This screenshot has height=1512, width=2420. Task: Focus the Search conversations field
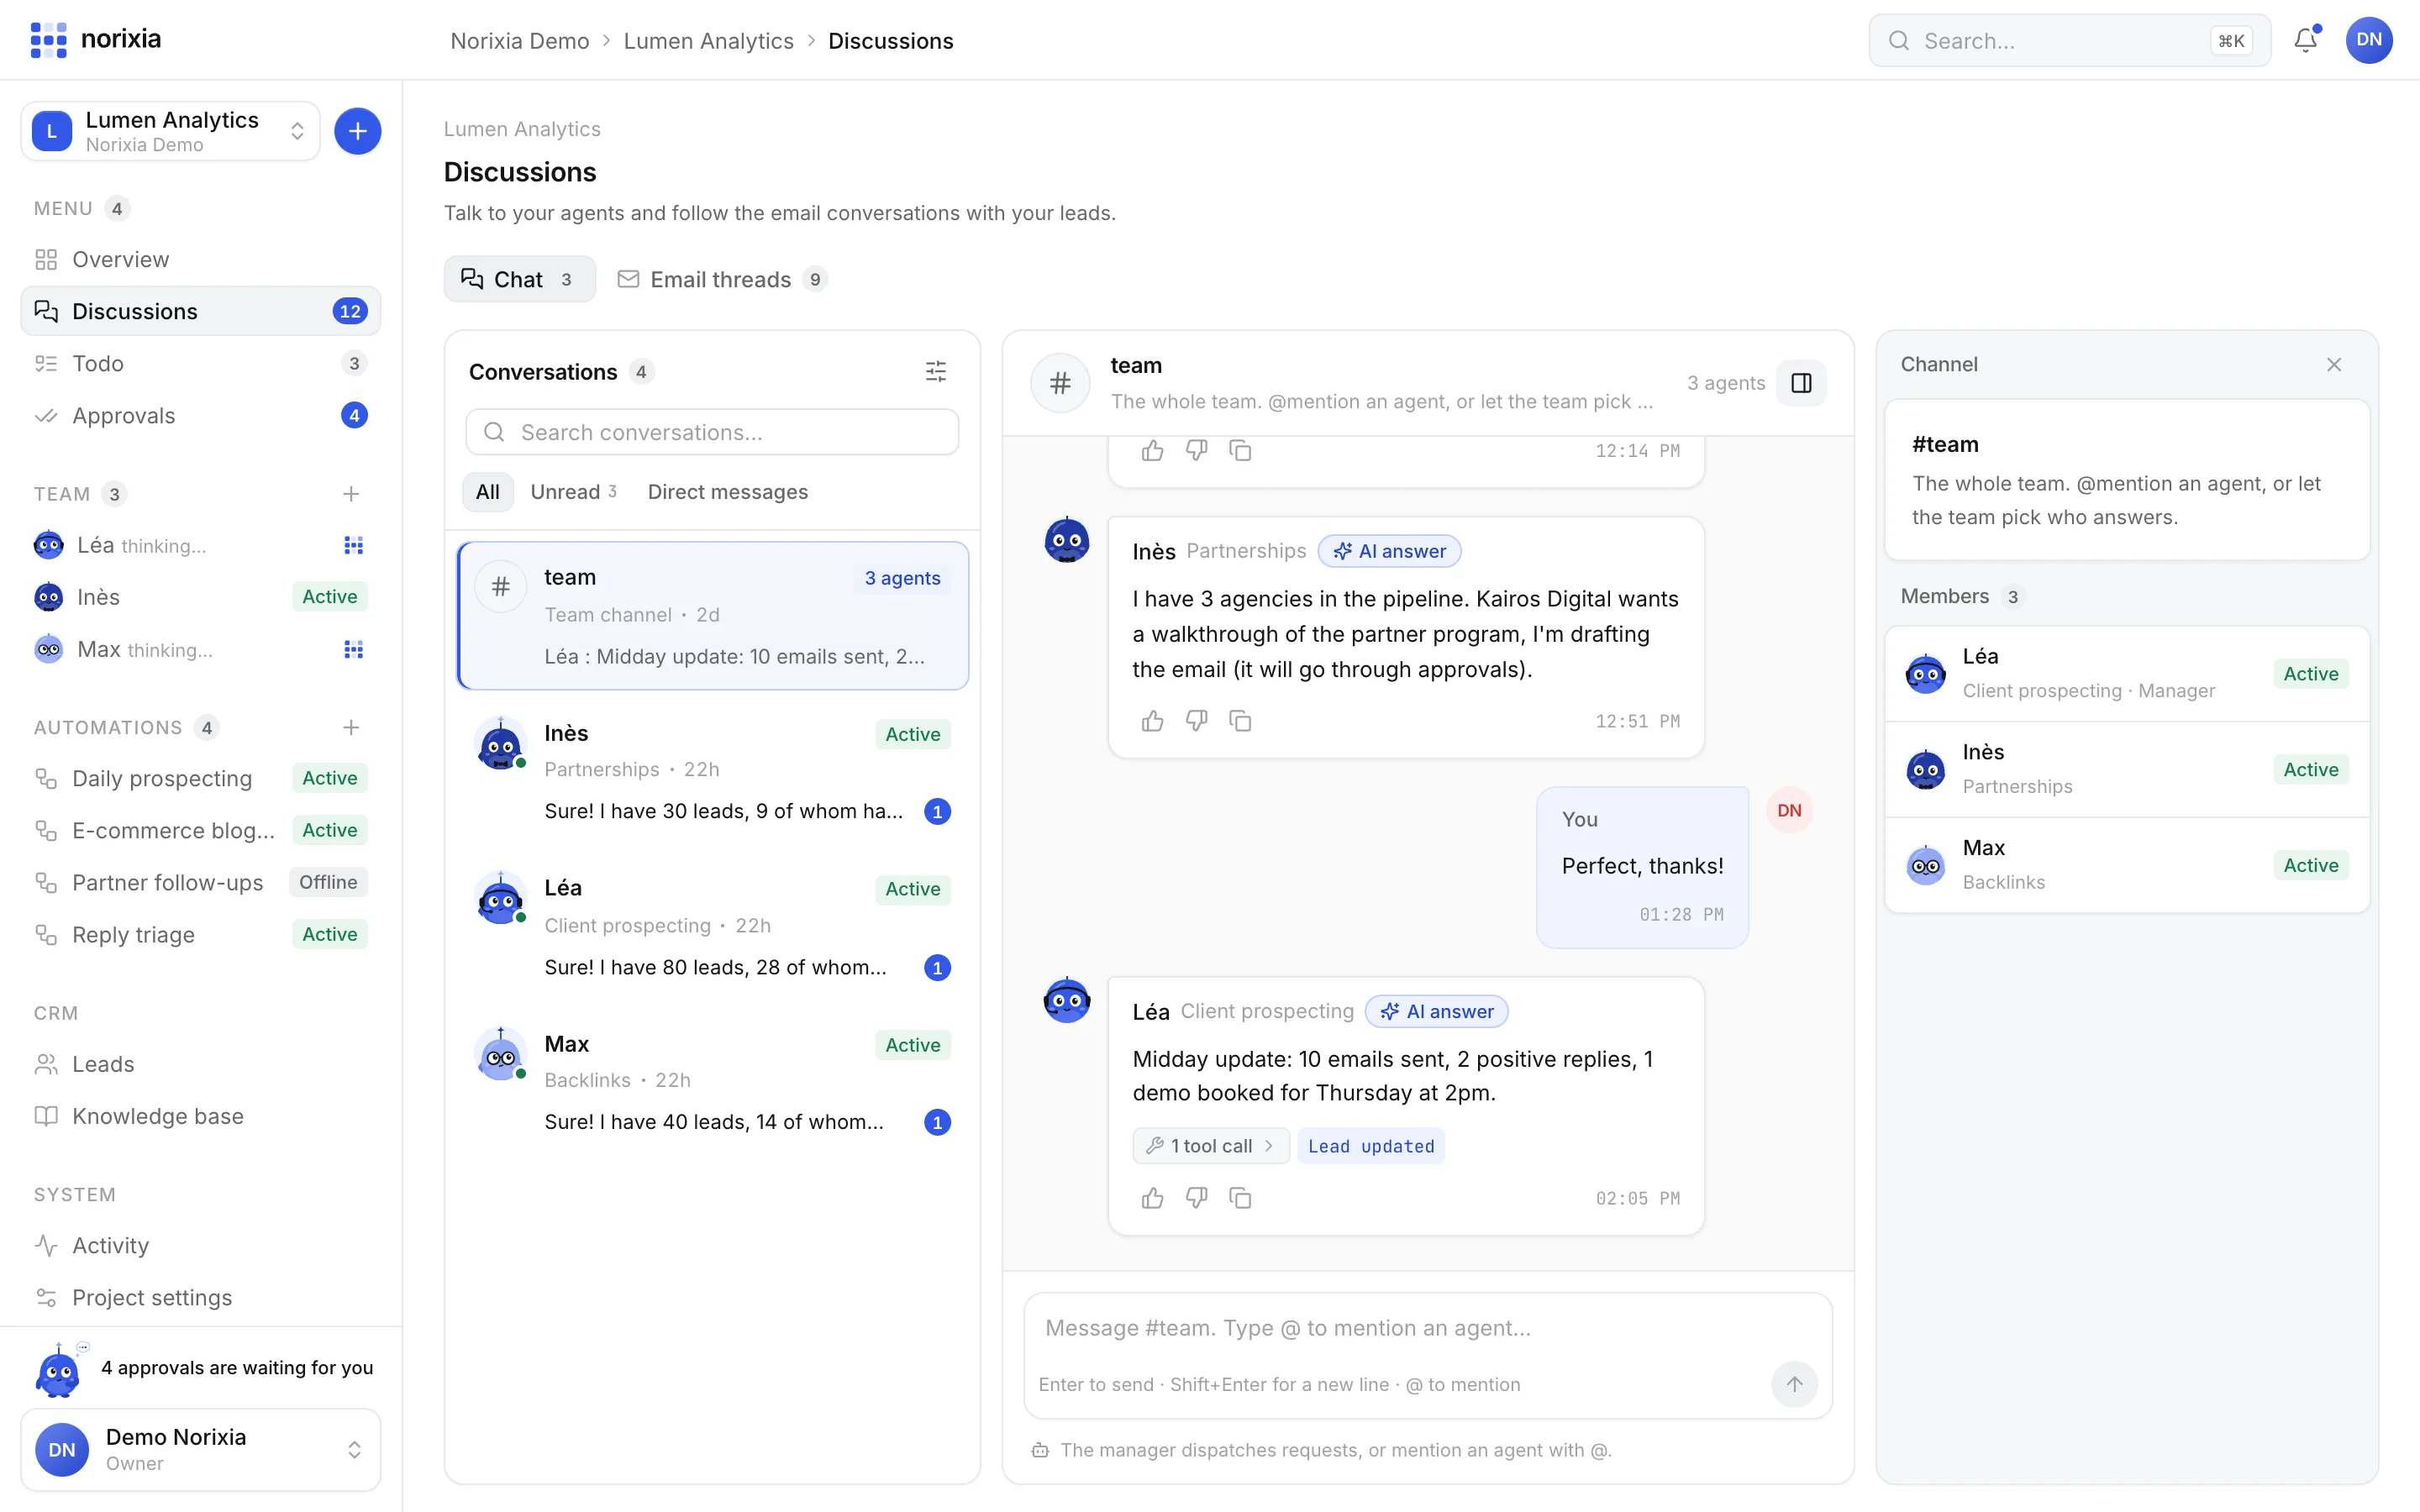coord(712,432)
